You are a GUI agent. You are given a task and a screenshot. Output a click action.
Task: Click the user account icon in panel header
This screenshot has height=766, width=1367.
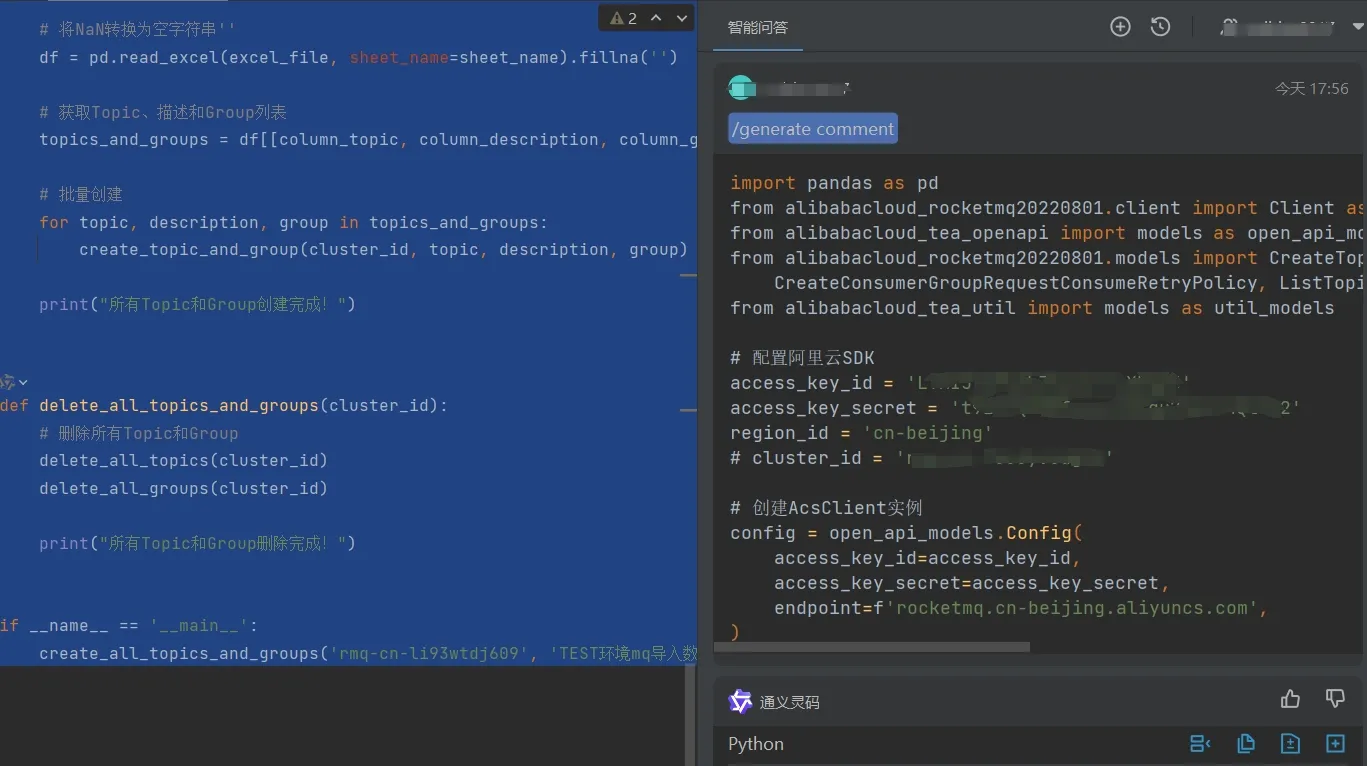point(1229,27)
